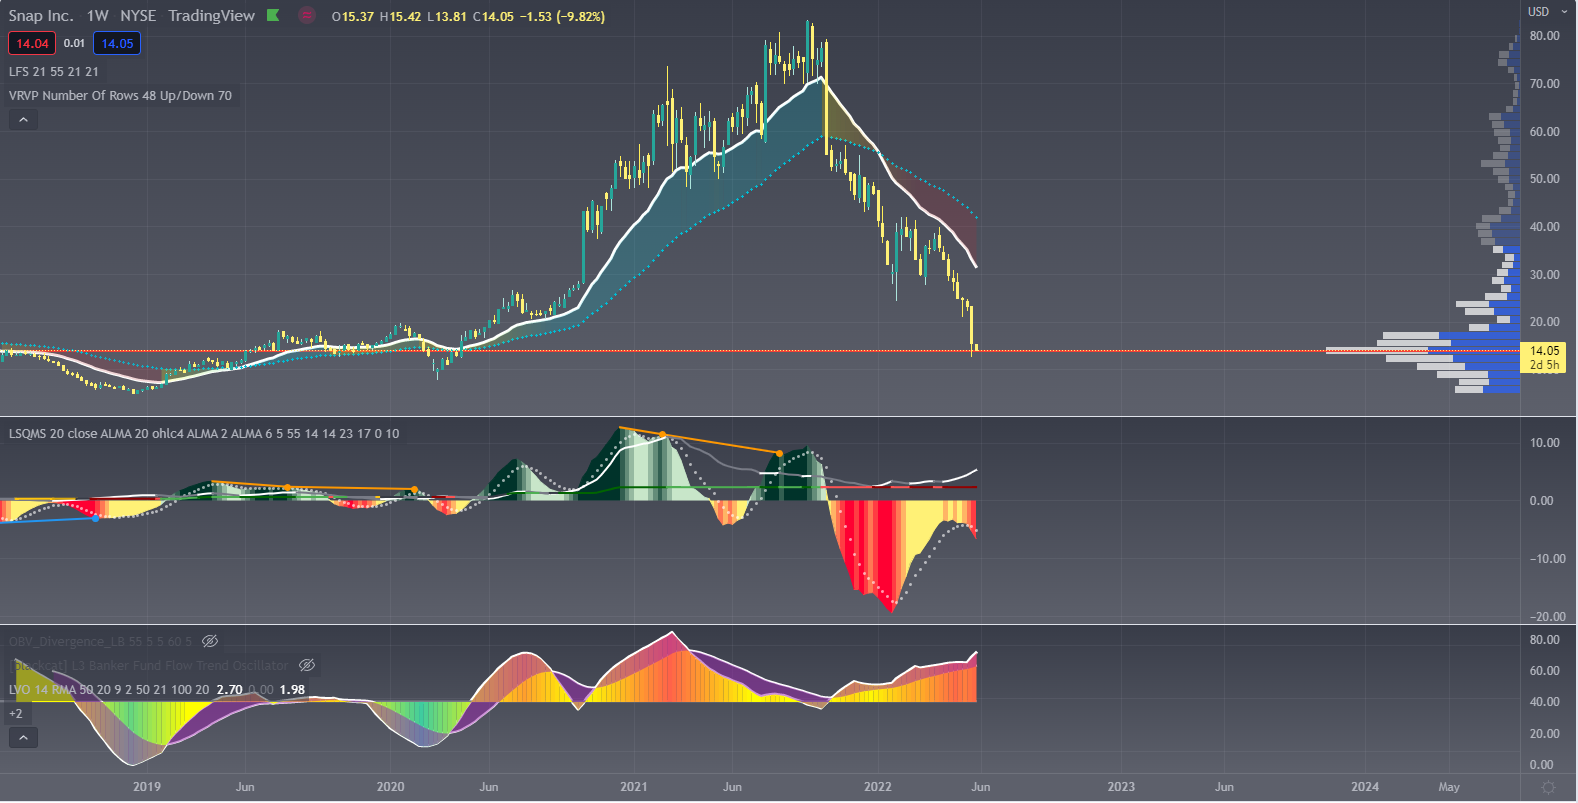Click the 14.05 blue buy price button
Screen dimensions: 1578x803
click(117, 43)
